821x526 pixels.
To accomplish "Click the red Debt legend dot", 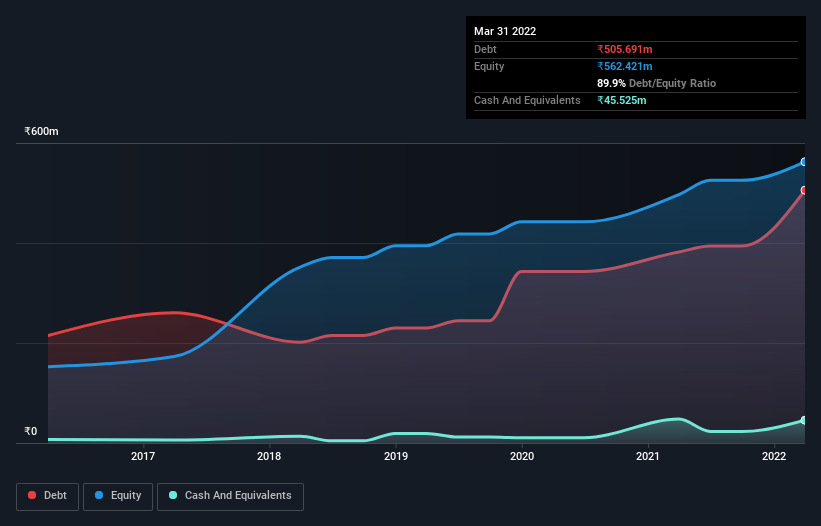I will 32,495.
